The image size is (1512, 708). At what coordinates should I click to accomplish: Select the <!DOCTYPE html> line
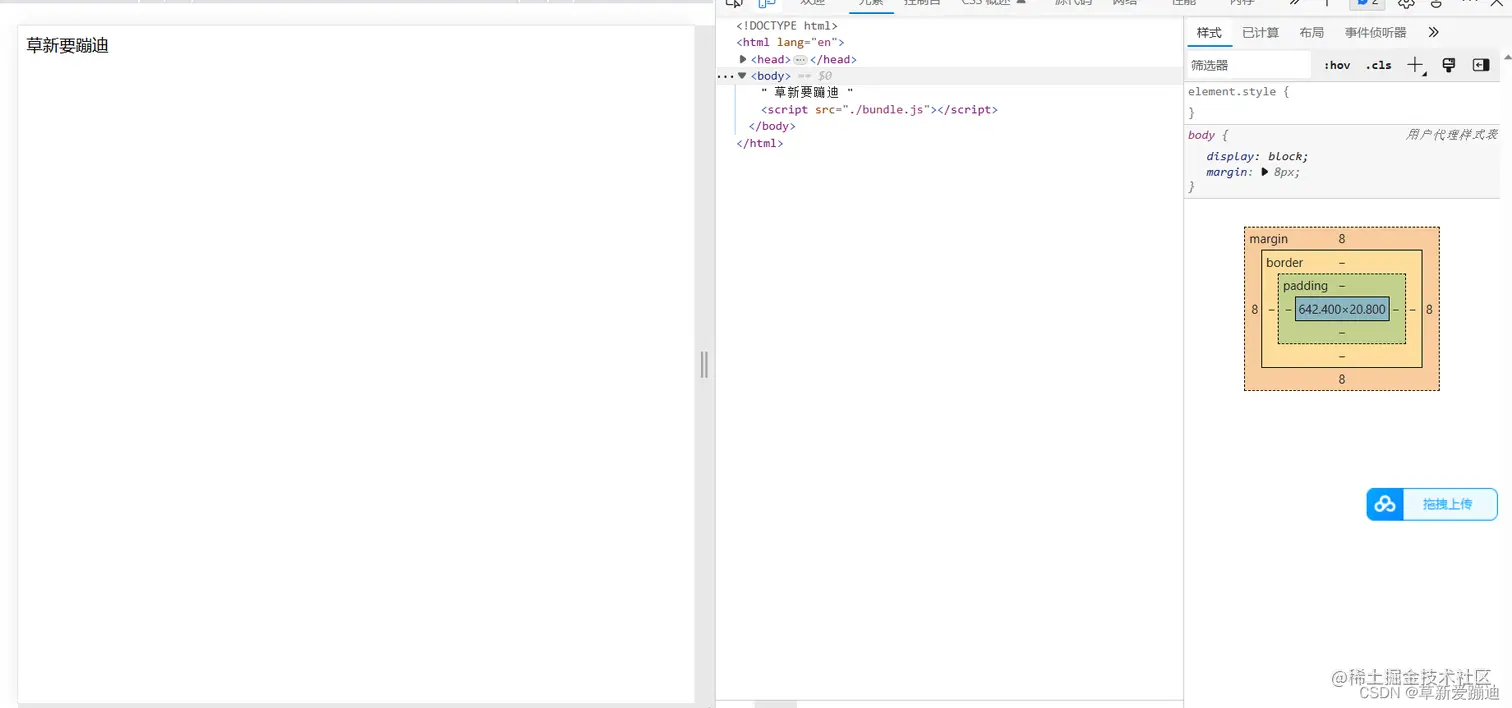pyautogui.click(x=787, y=26)
